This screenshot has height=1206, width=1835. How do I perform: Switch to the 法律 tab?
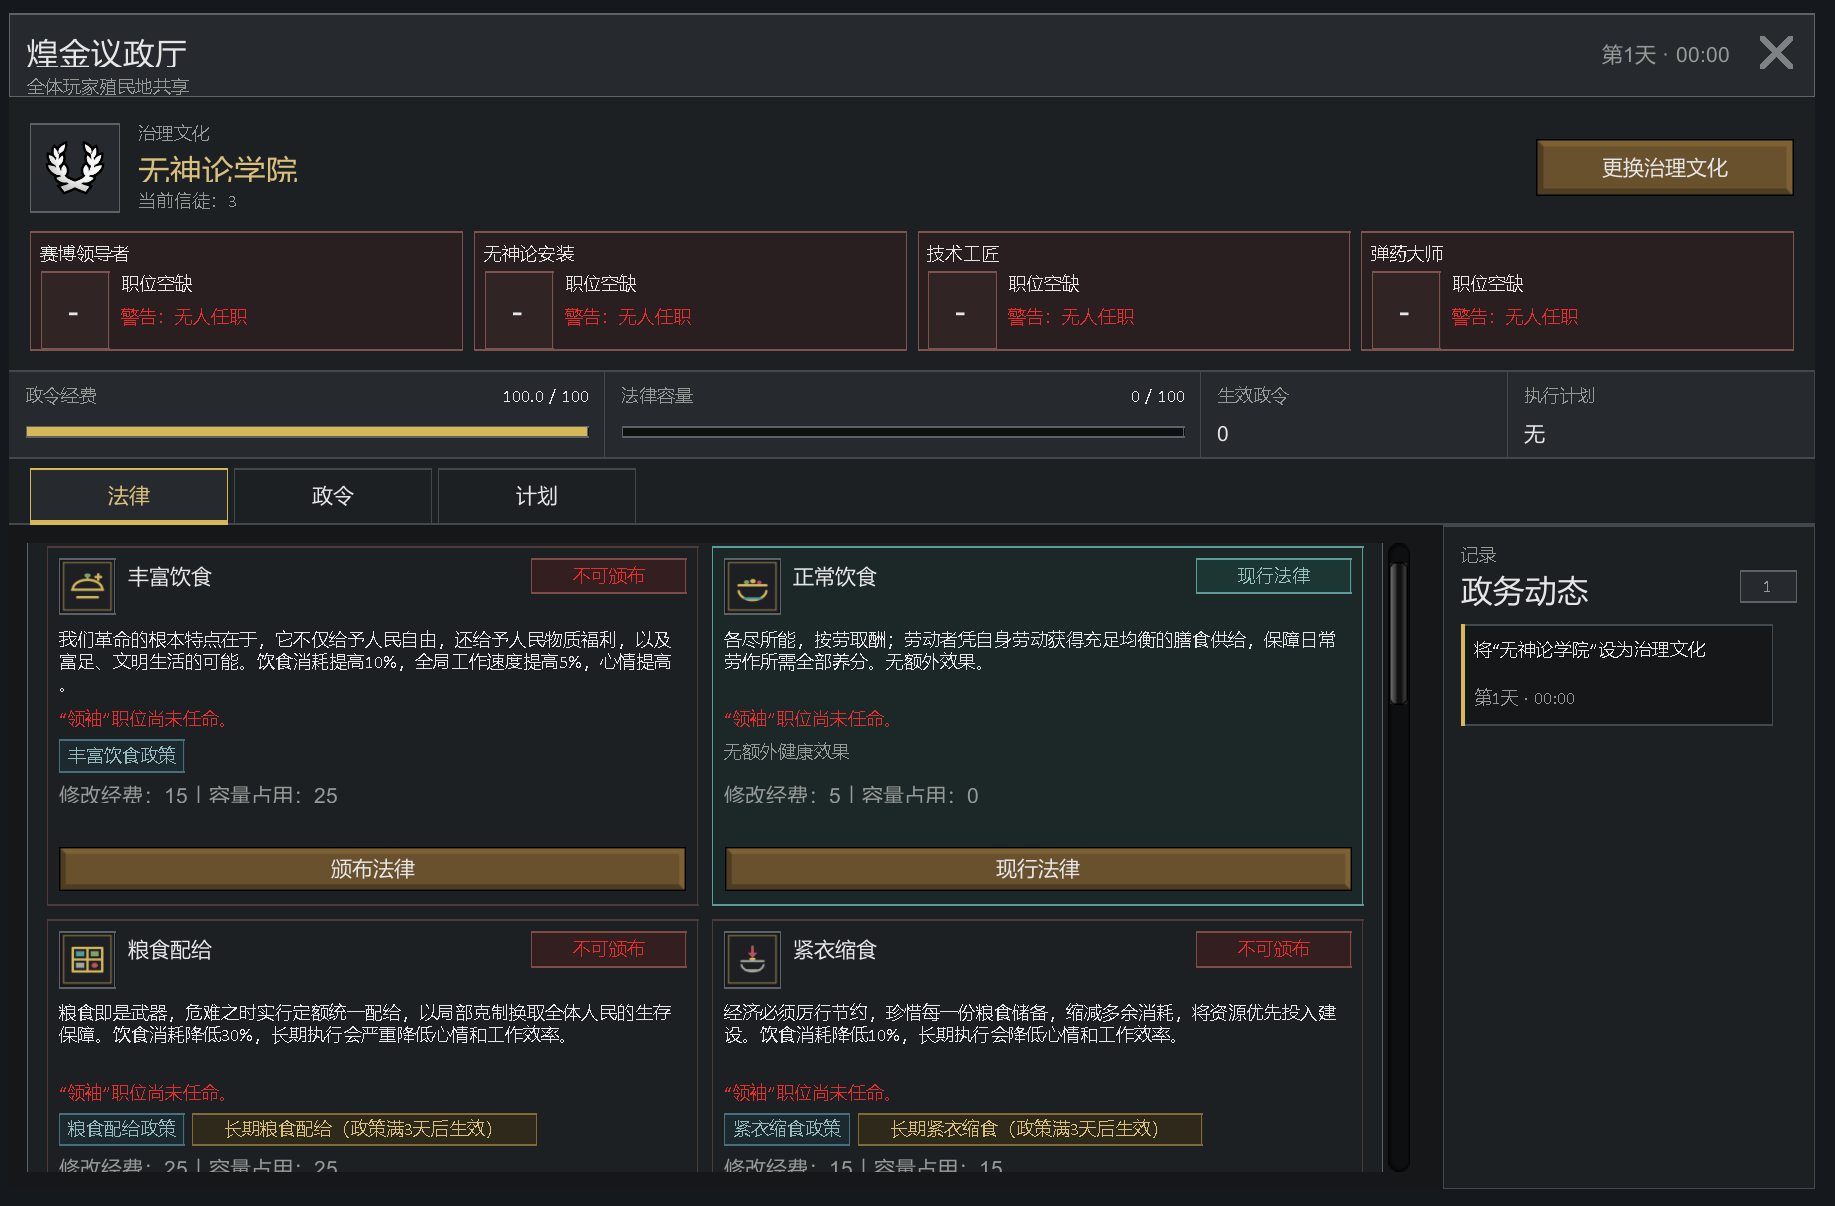pyautogui.click(x=129, y=496)
